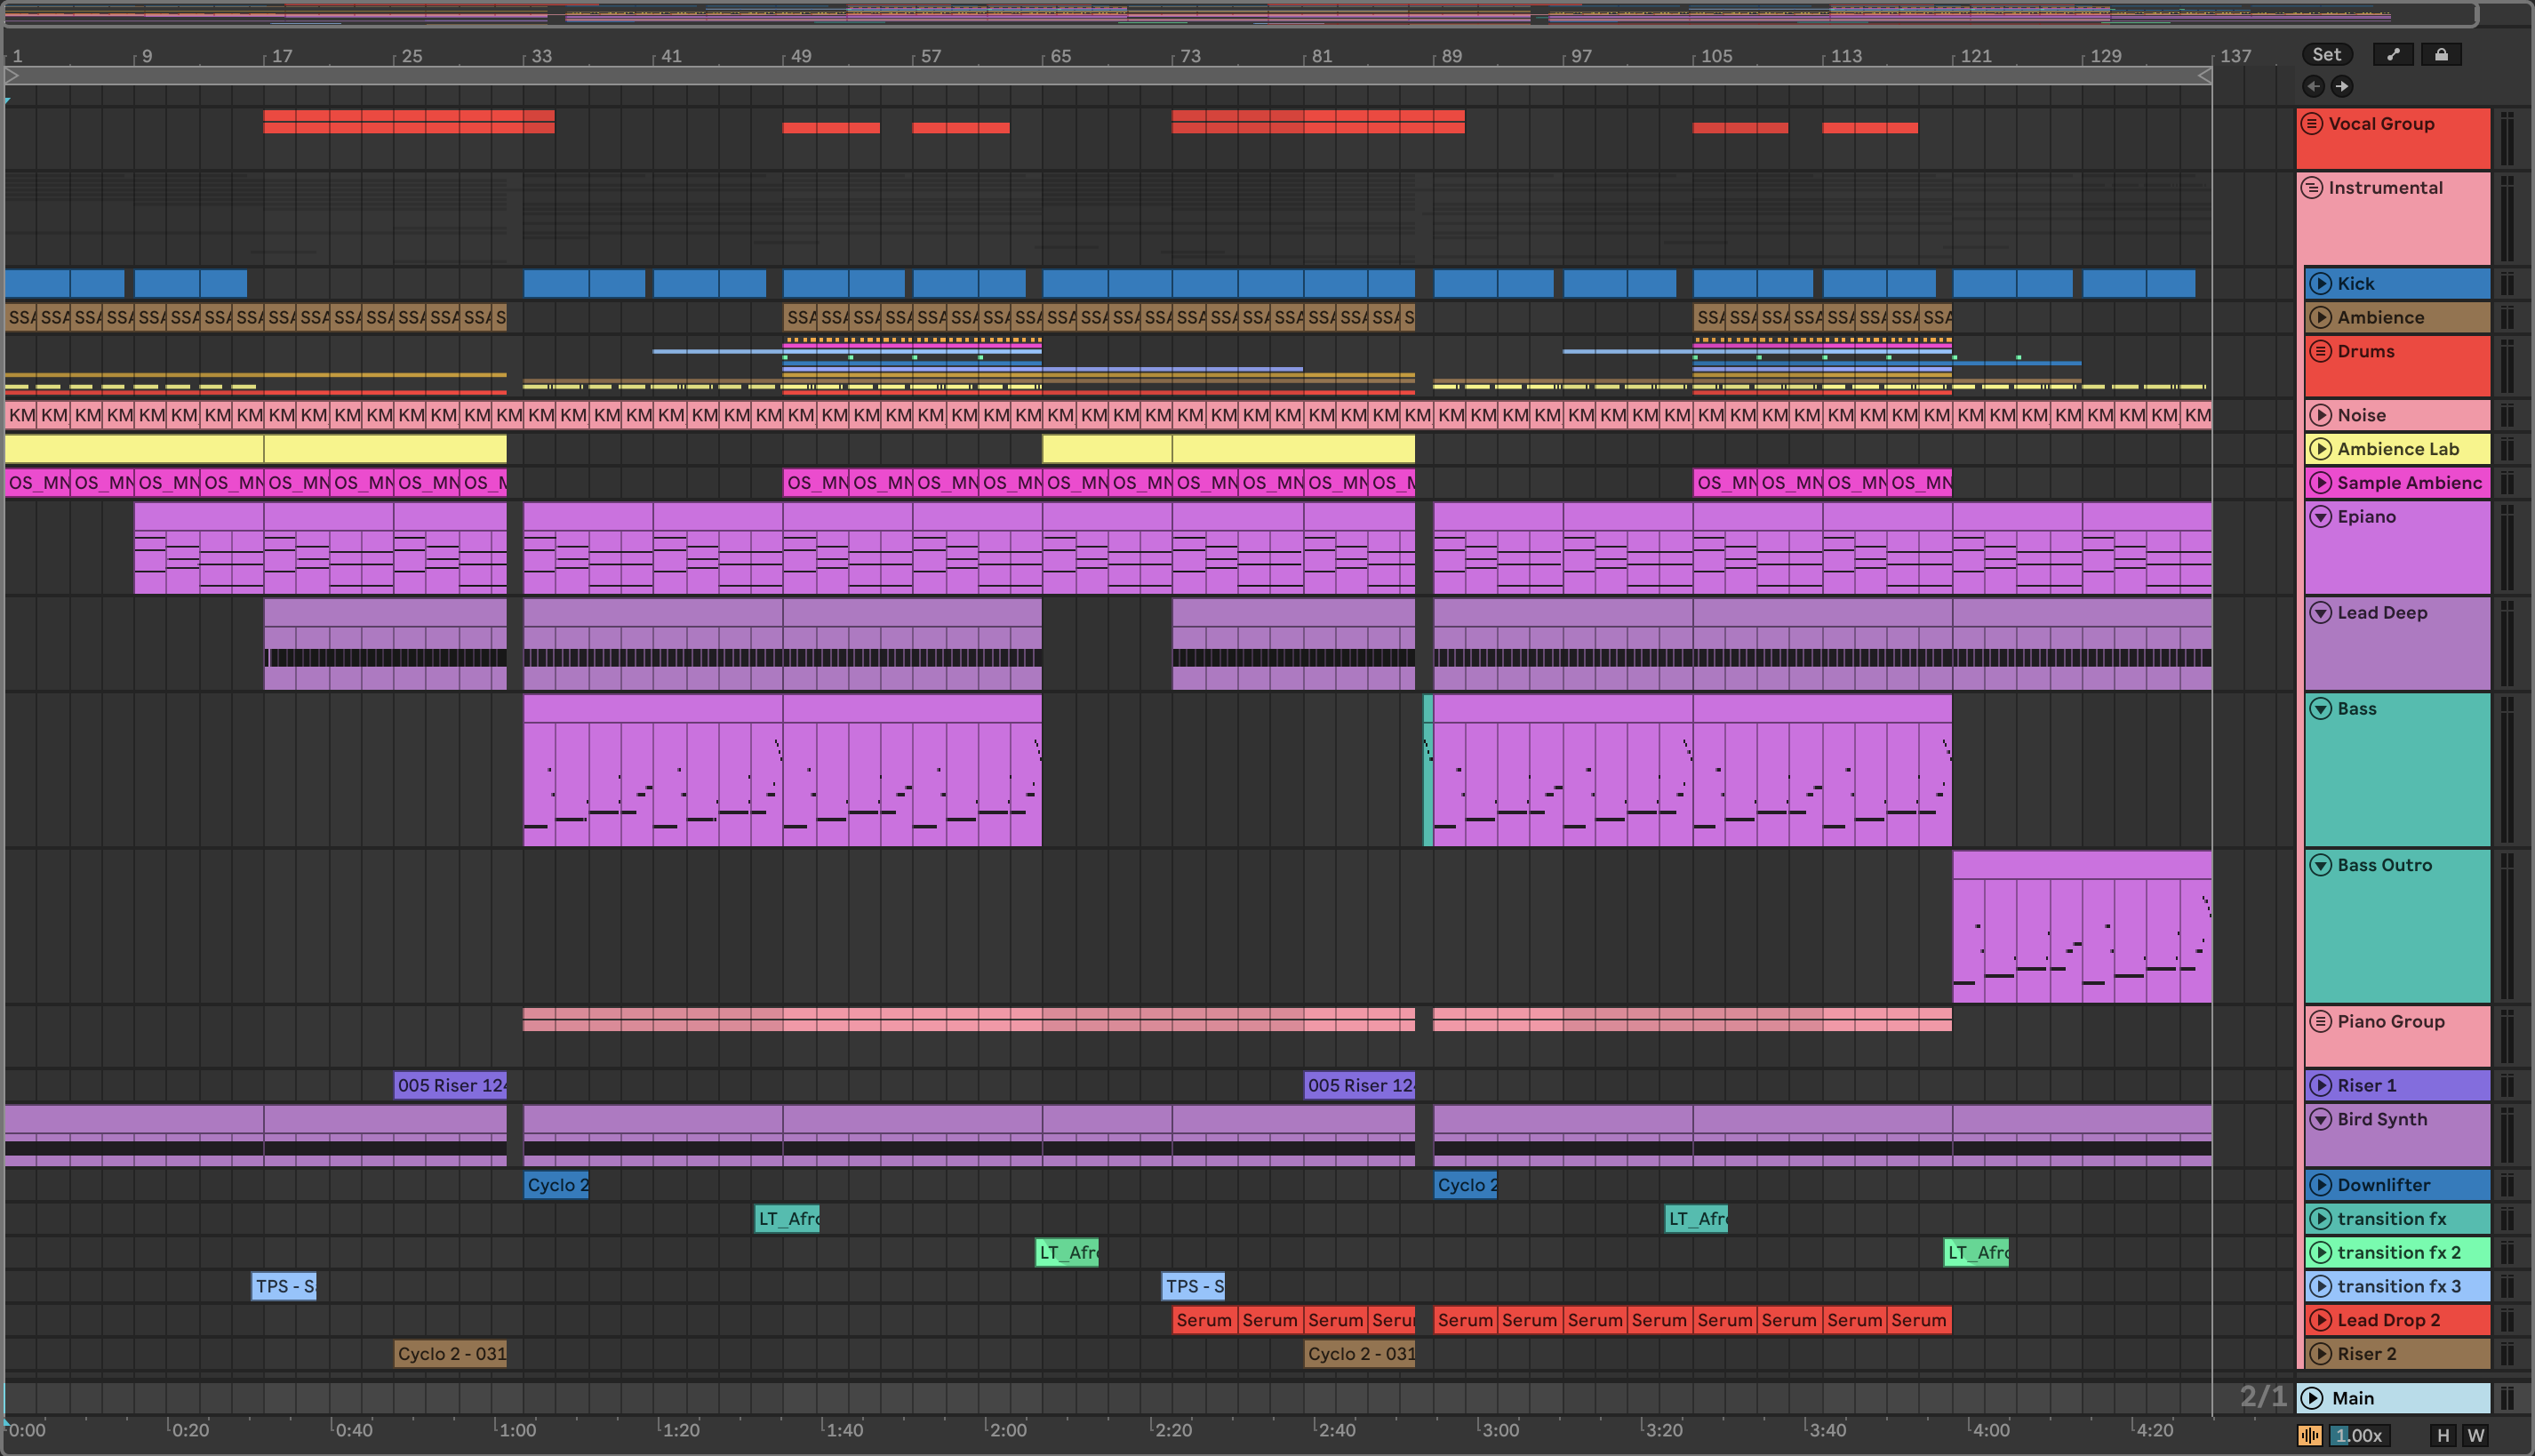Viewport: 2535px width, 1456px height.
Task: Unfold the Downlifter track
Action: tap(2320, 1185)
